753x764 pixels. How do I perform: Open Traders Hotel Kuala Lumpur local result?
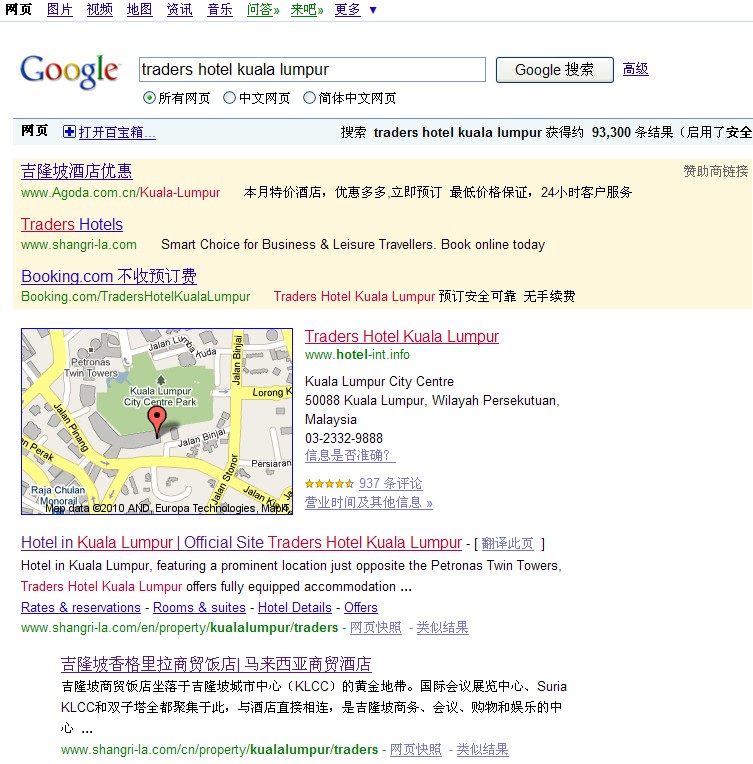[x=402, y=336]
